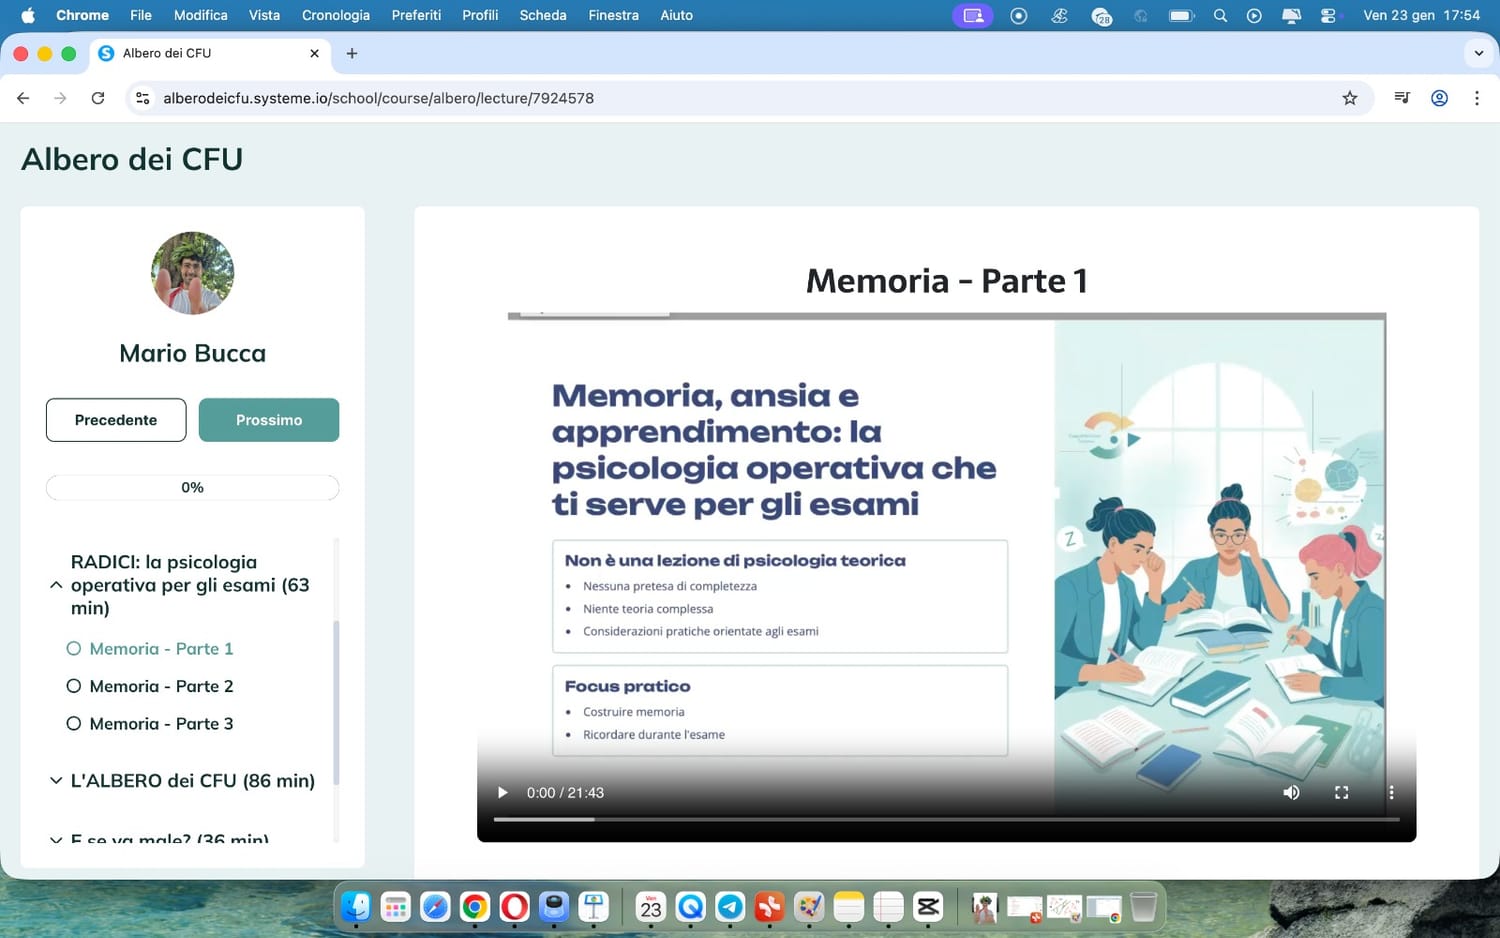This screenshot has width=1500, height=938.
Task: Go to the Prossimo lesson
Action: (269, 420)
